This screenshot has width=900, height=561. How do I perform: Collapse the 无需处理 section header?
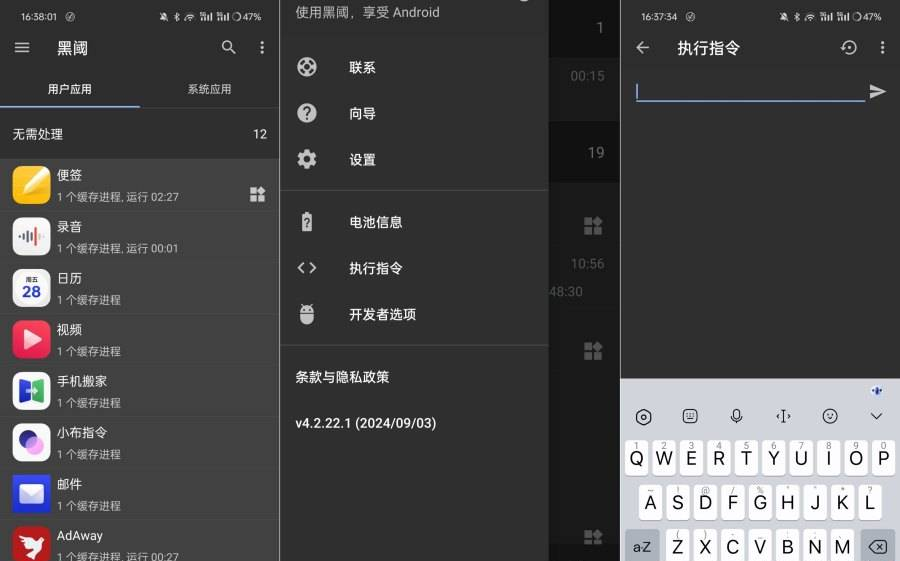139,134
